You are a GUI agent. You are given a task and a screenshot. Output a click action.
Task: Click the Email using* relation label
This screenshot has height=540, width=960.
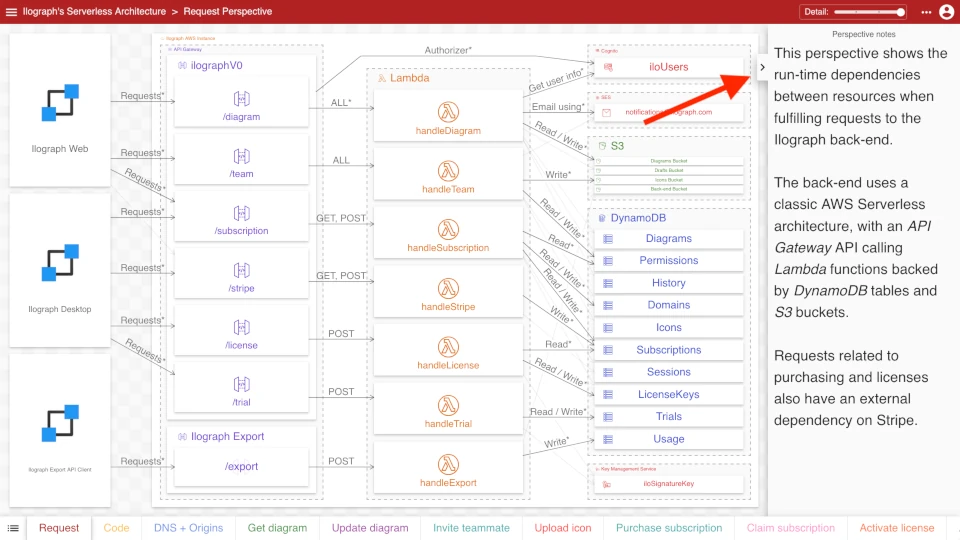click(558, 107)
